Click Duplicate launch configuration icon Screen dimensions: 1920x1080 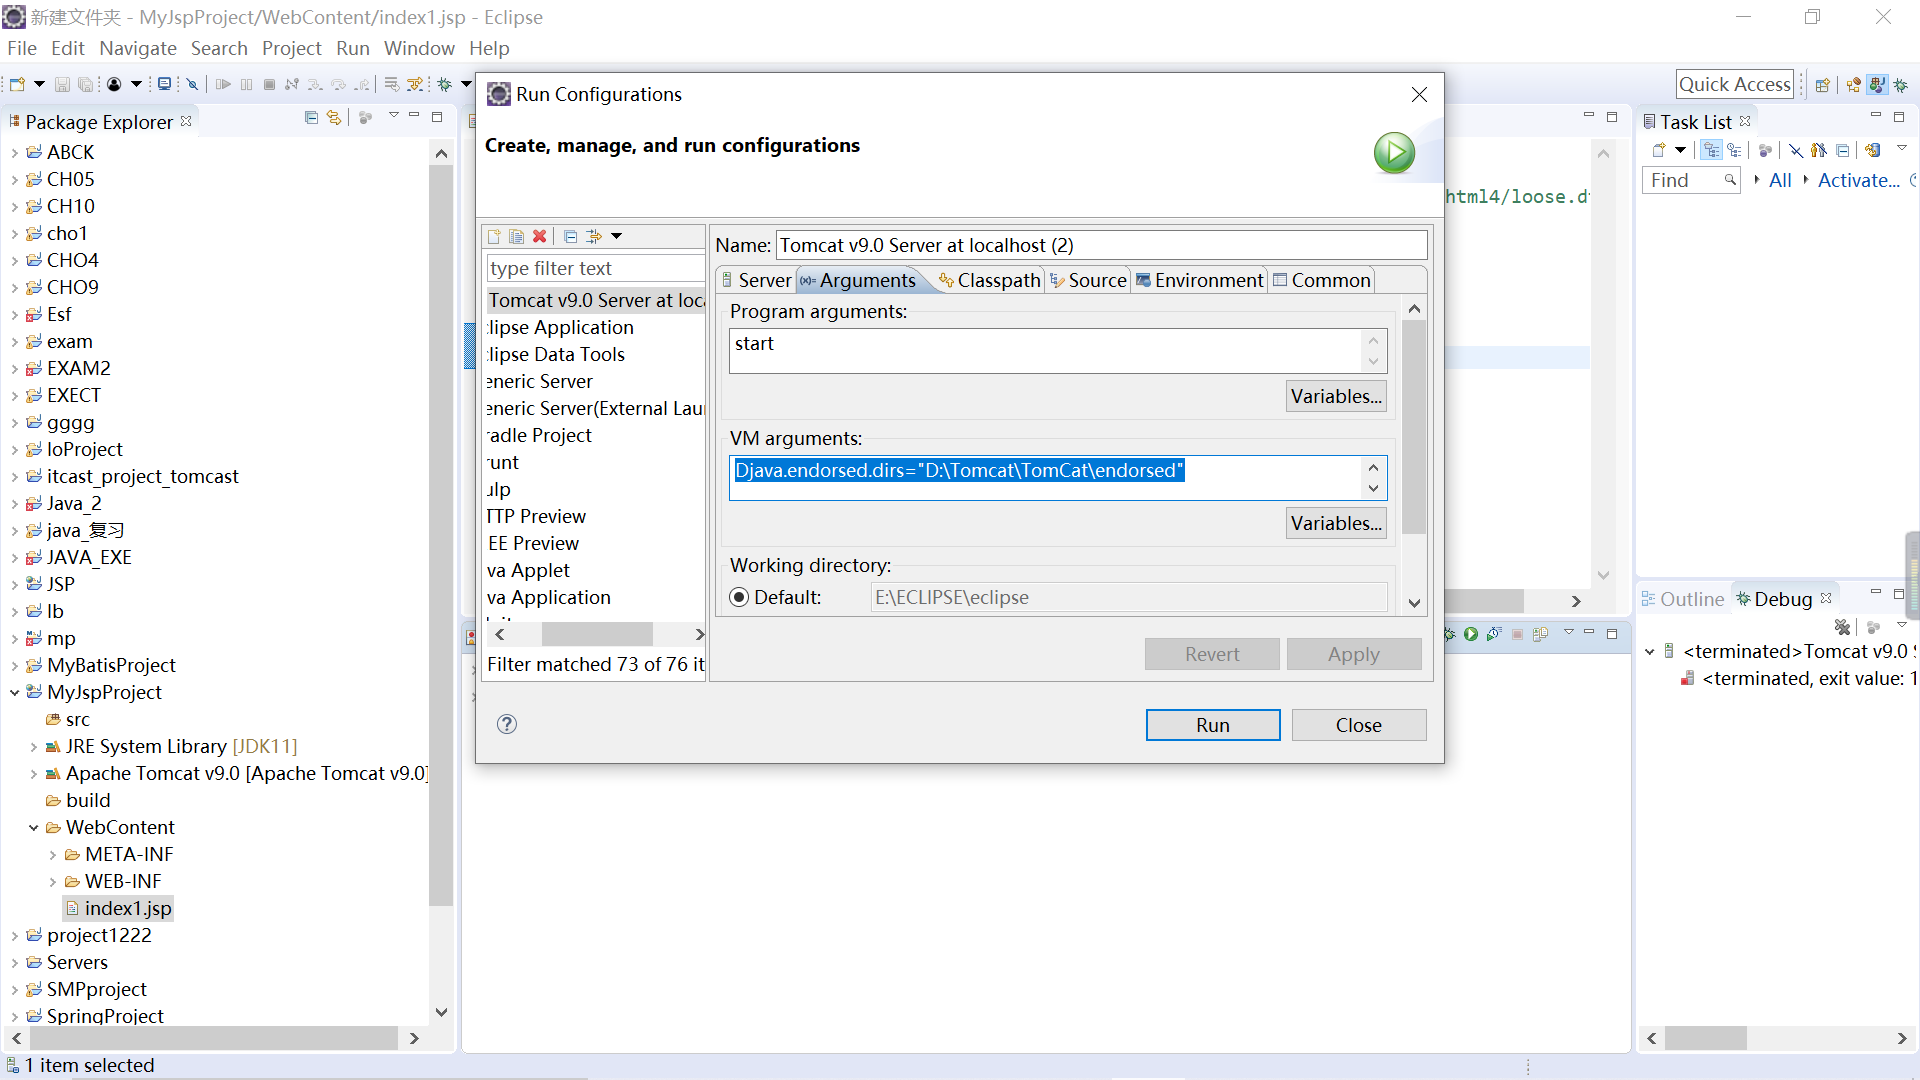tap(516, 237)
